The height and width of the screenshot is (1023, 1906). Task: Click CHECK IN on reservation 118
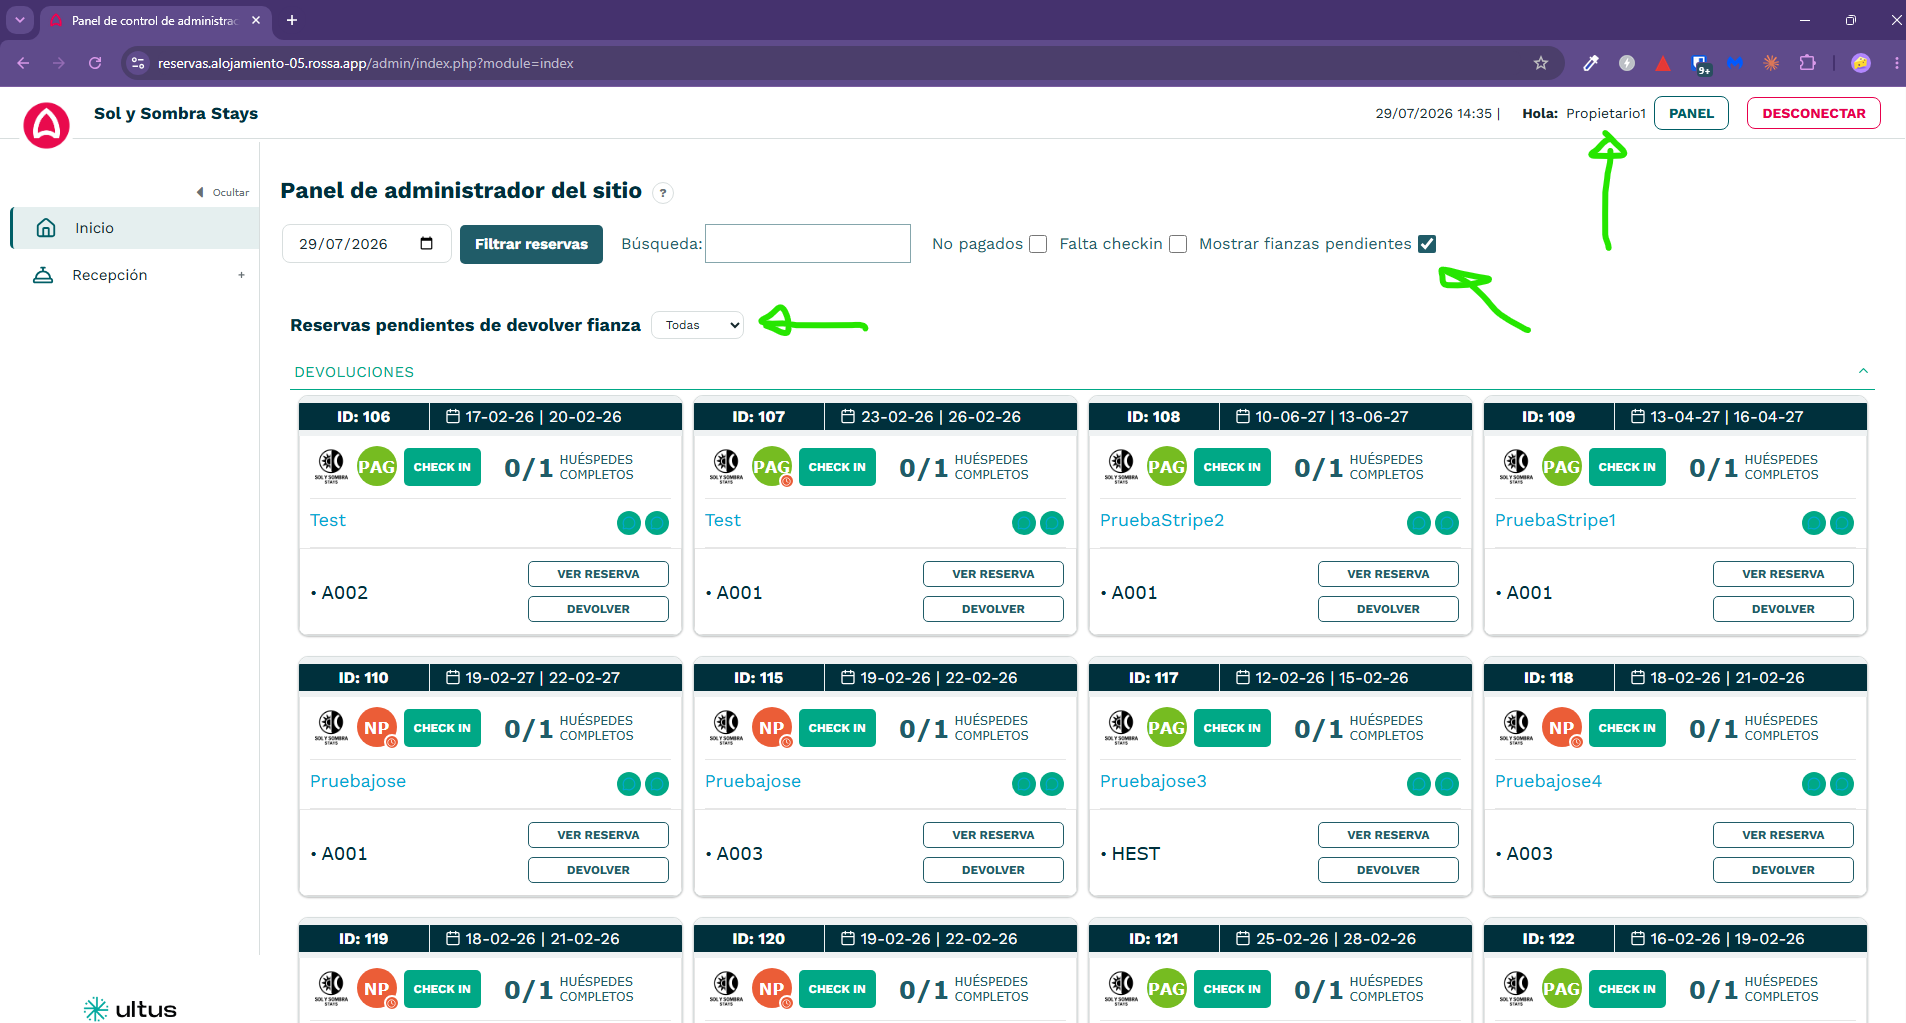[x=1627, y=728]
